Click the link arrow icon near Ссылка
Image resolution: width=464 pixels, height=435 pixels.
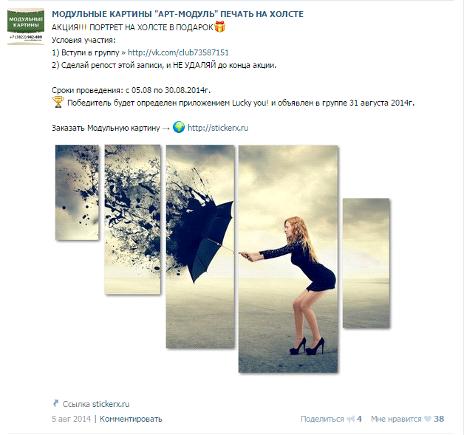pos(56,403)
